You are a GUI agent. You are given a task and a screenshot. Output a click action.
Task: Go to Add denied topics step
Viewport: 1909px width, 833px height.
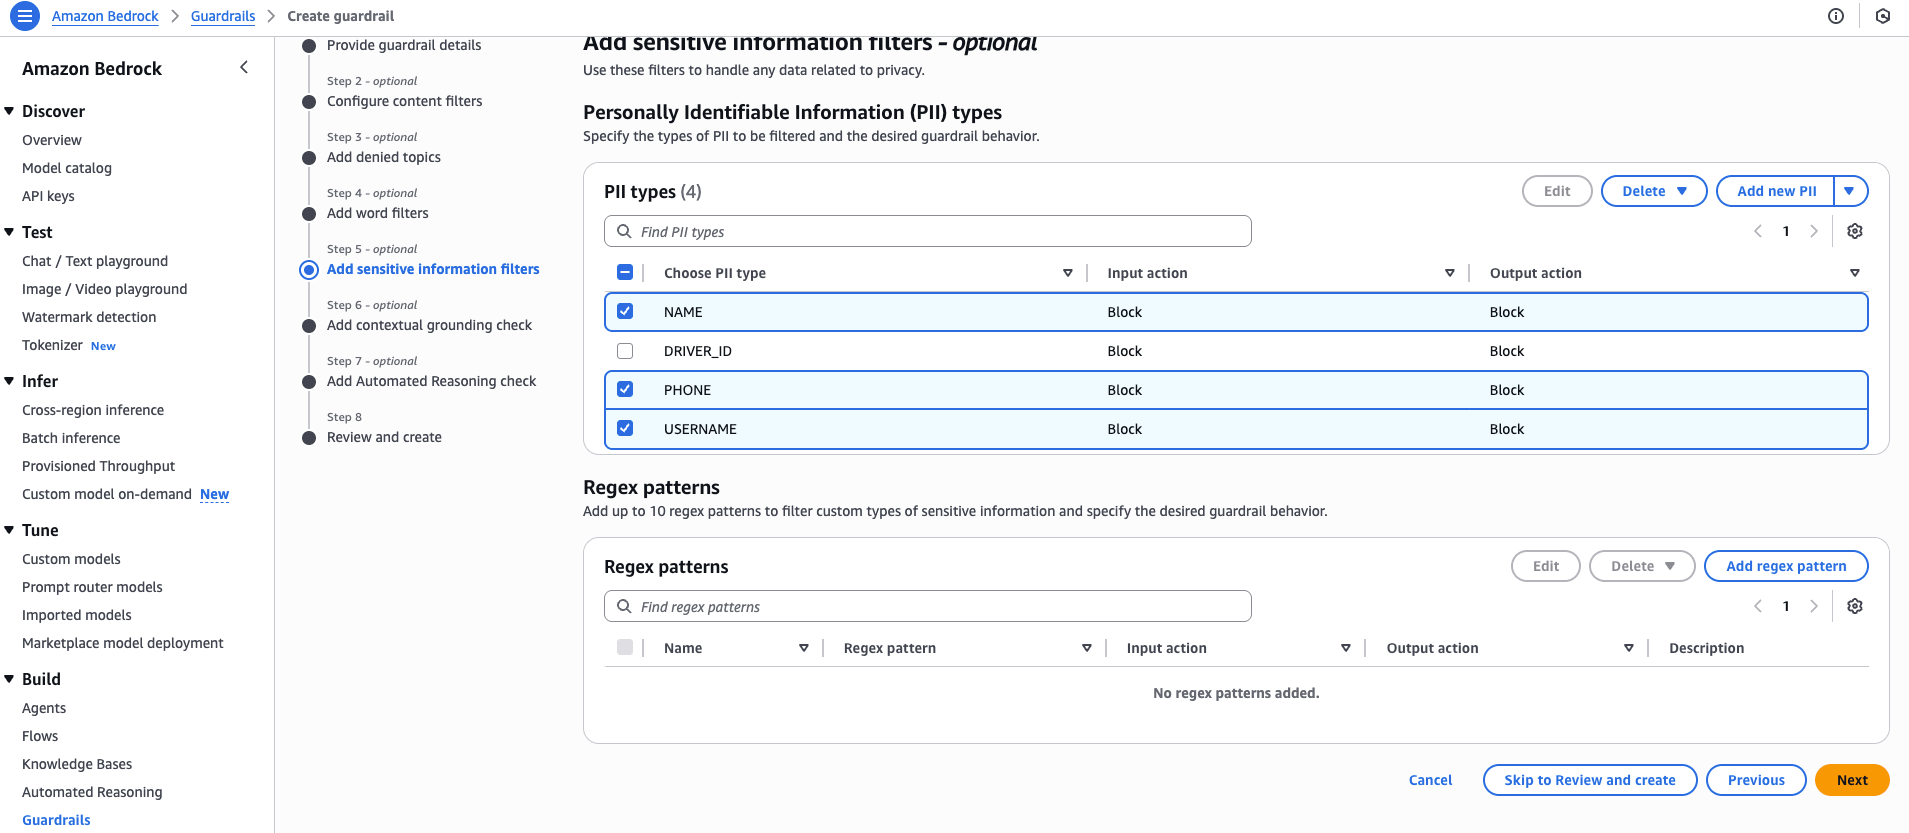click(x=383, y=157)
